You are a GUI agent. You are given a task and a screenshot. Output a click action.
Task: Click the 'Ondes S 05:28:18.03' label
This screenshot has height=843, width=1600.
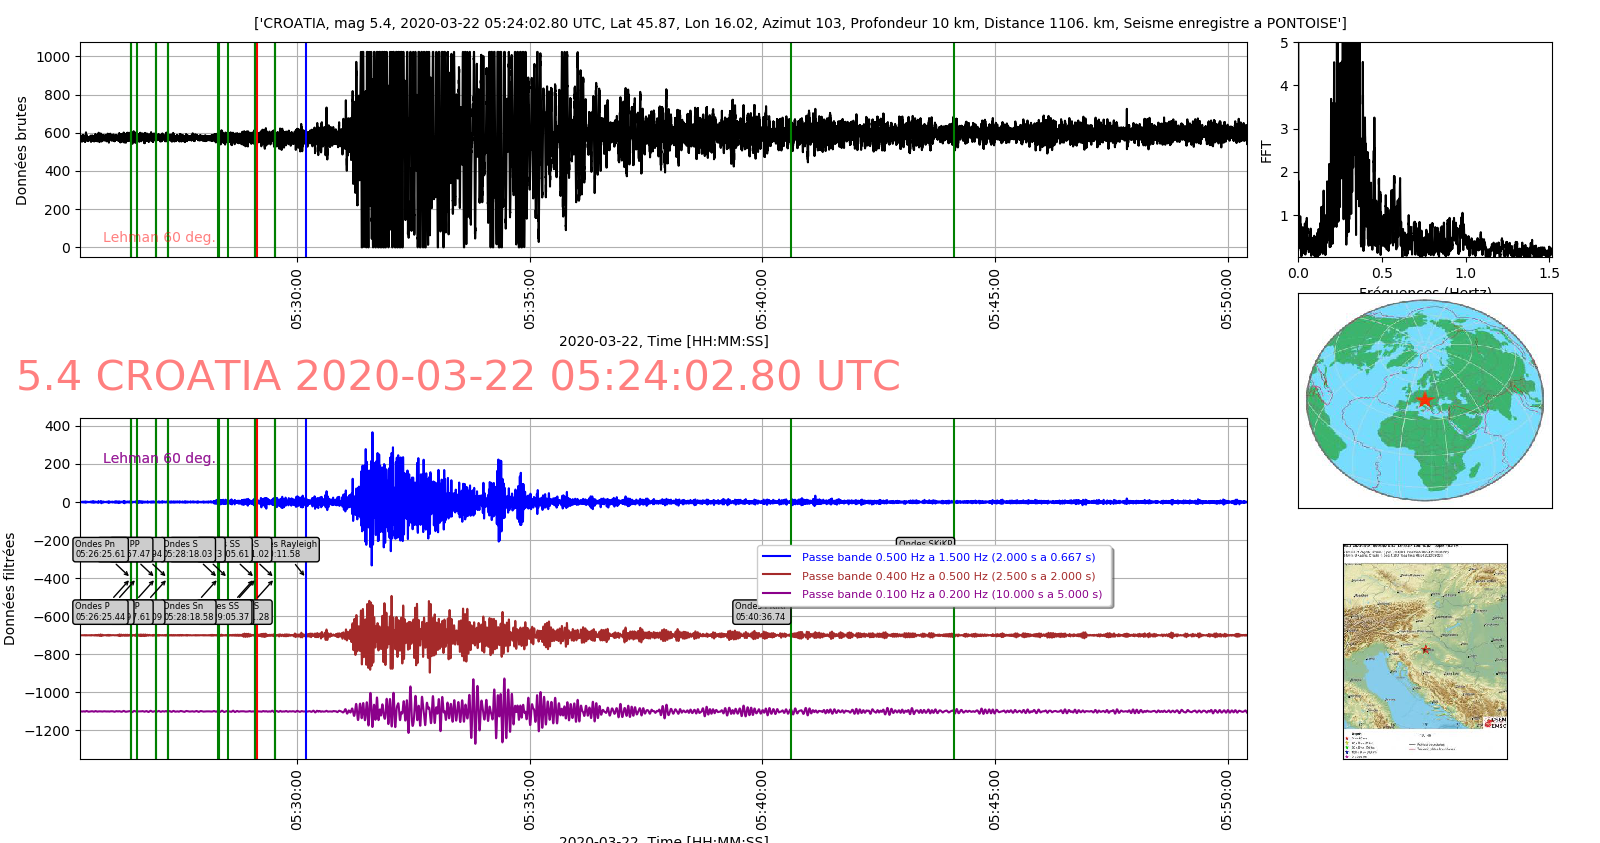188,549
